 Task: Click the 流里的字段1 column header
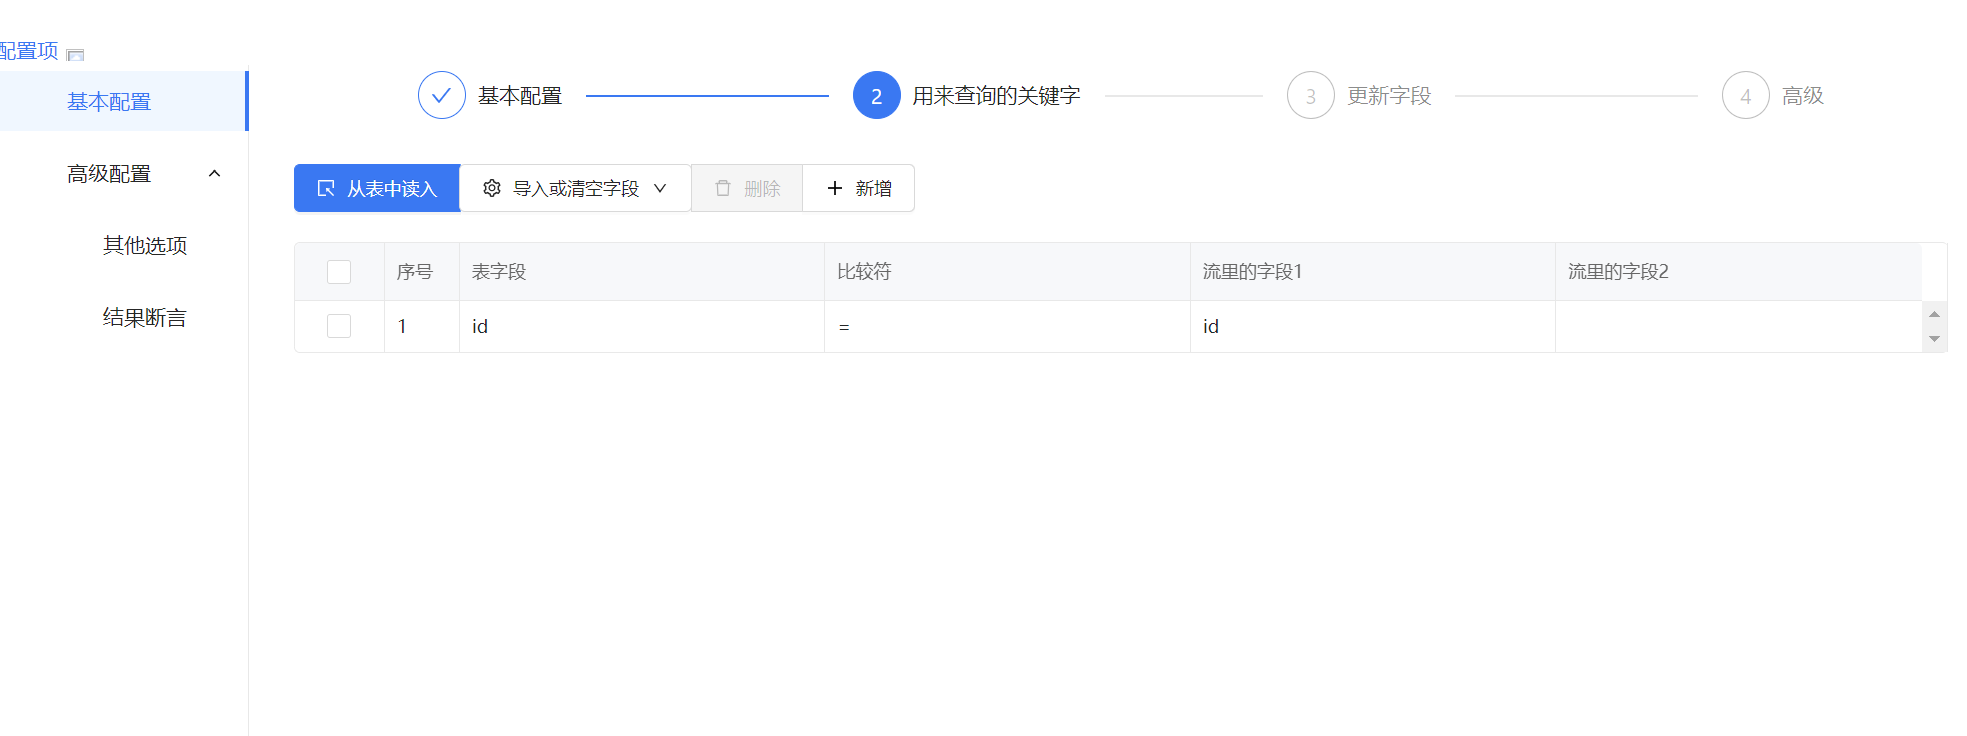coord(1373,272)
